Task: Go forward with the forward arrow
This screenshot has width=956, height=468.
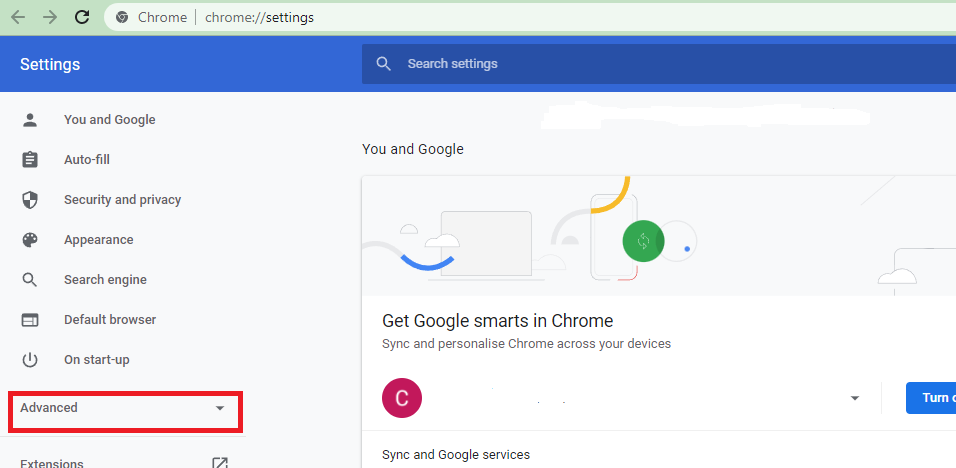Action: point(50,18)
